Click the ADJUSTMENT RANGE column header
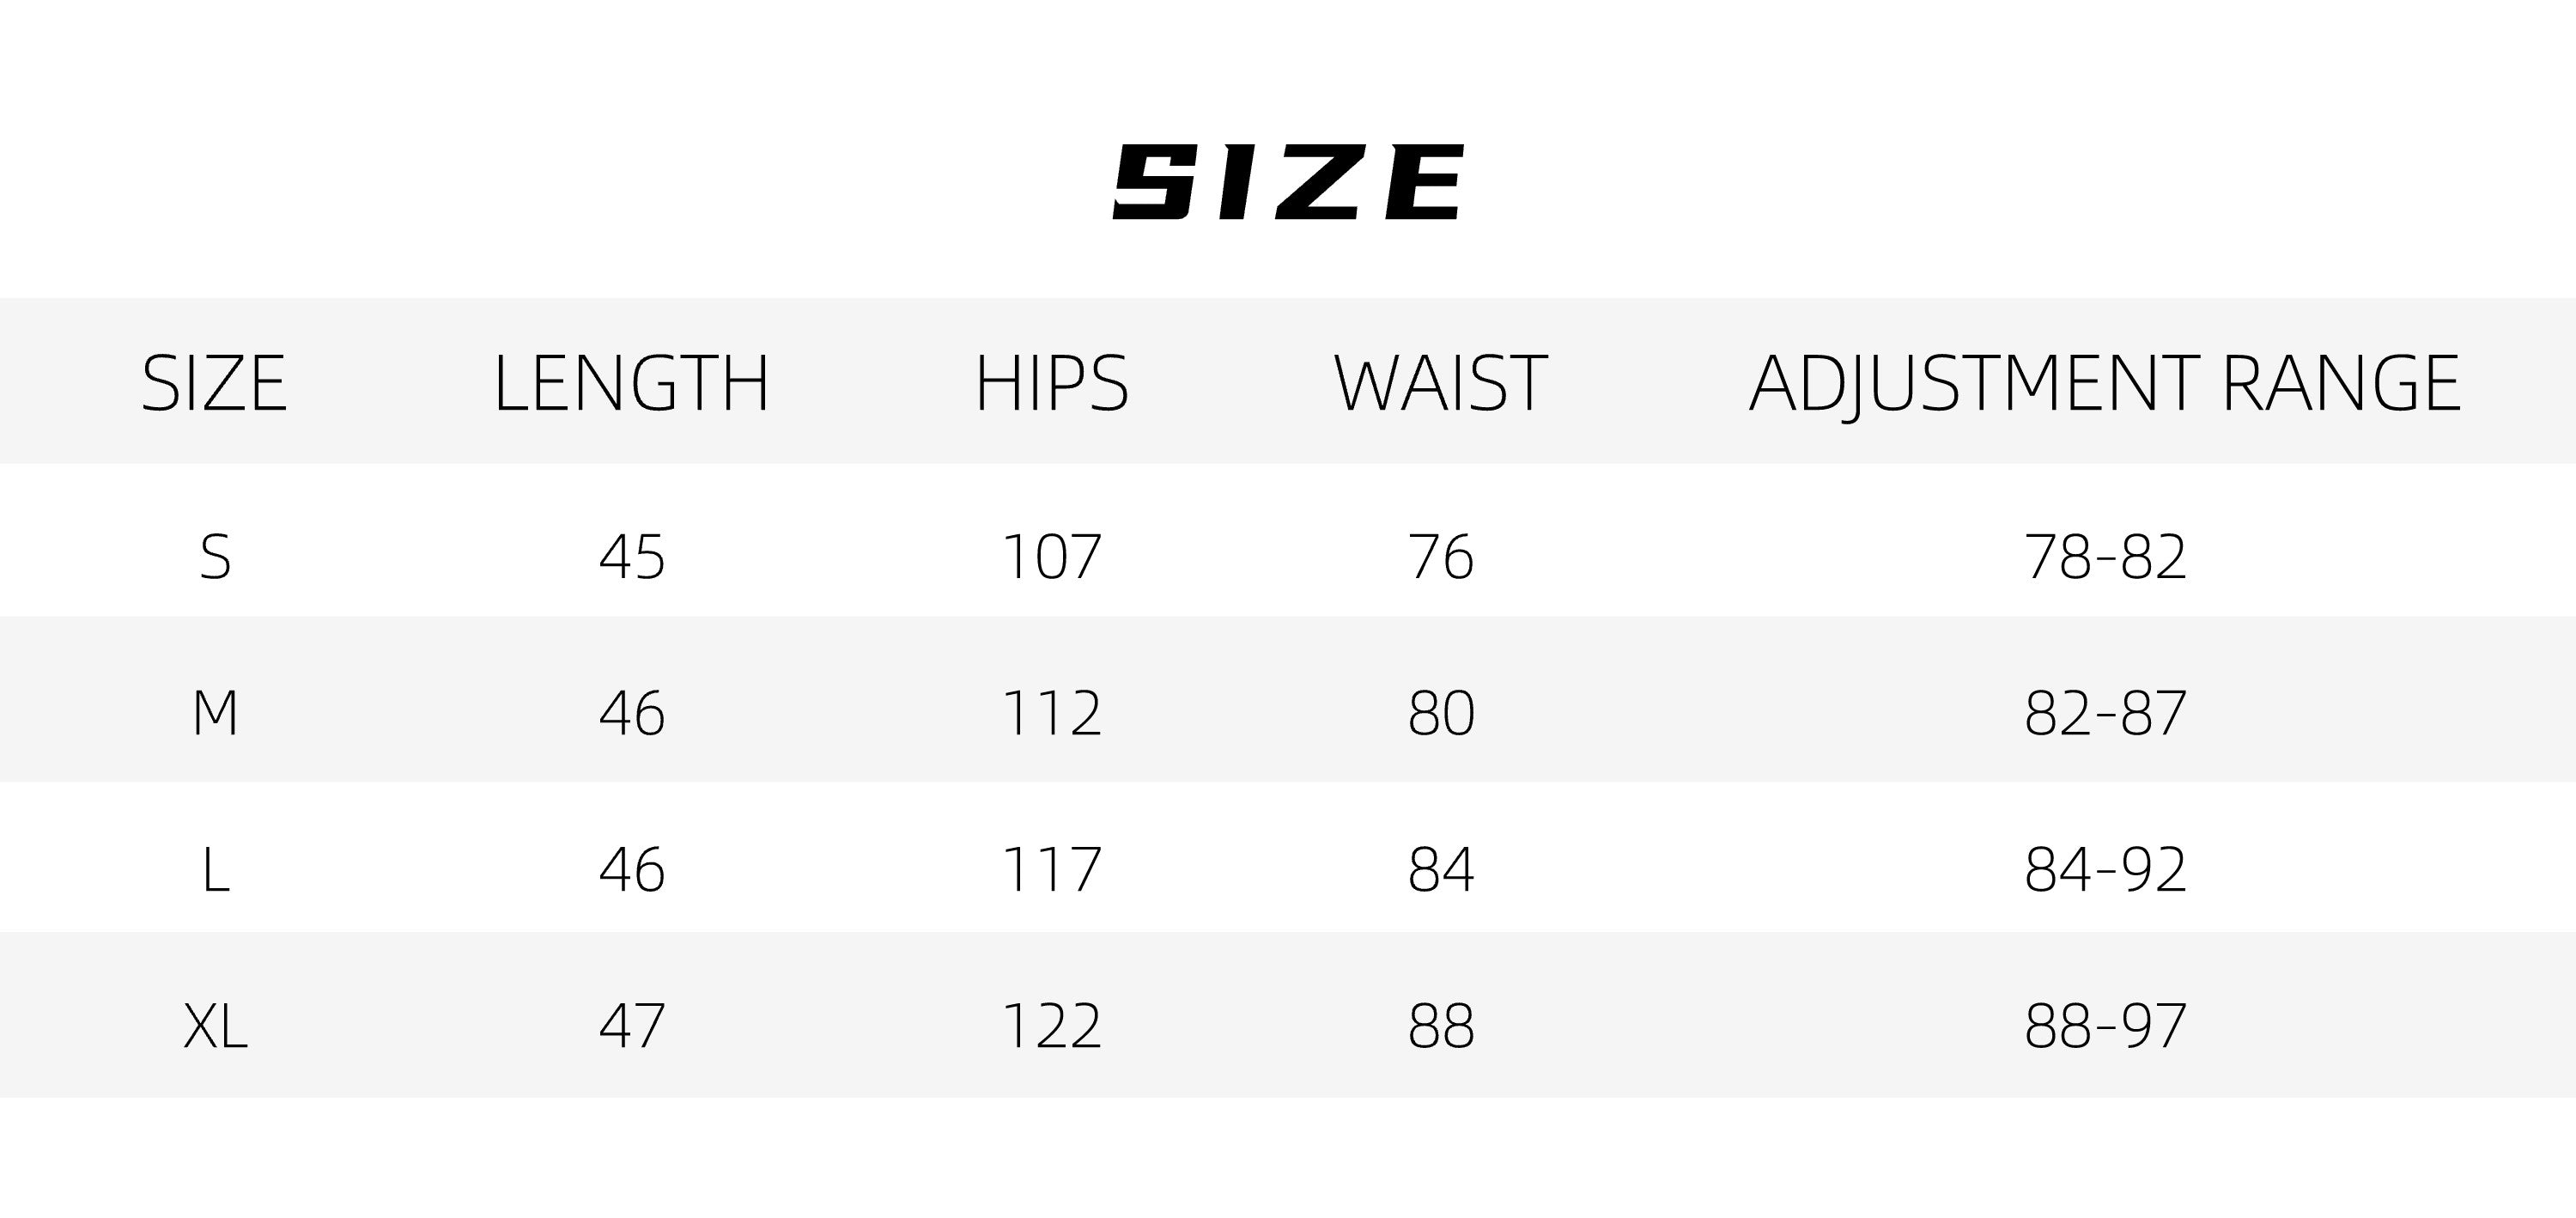 2104,383
